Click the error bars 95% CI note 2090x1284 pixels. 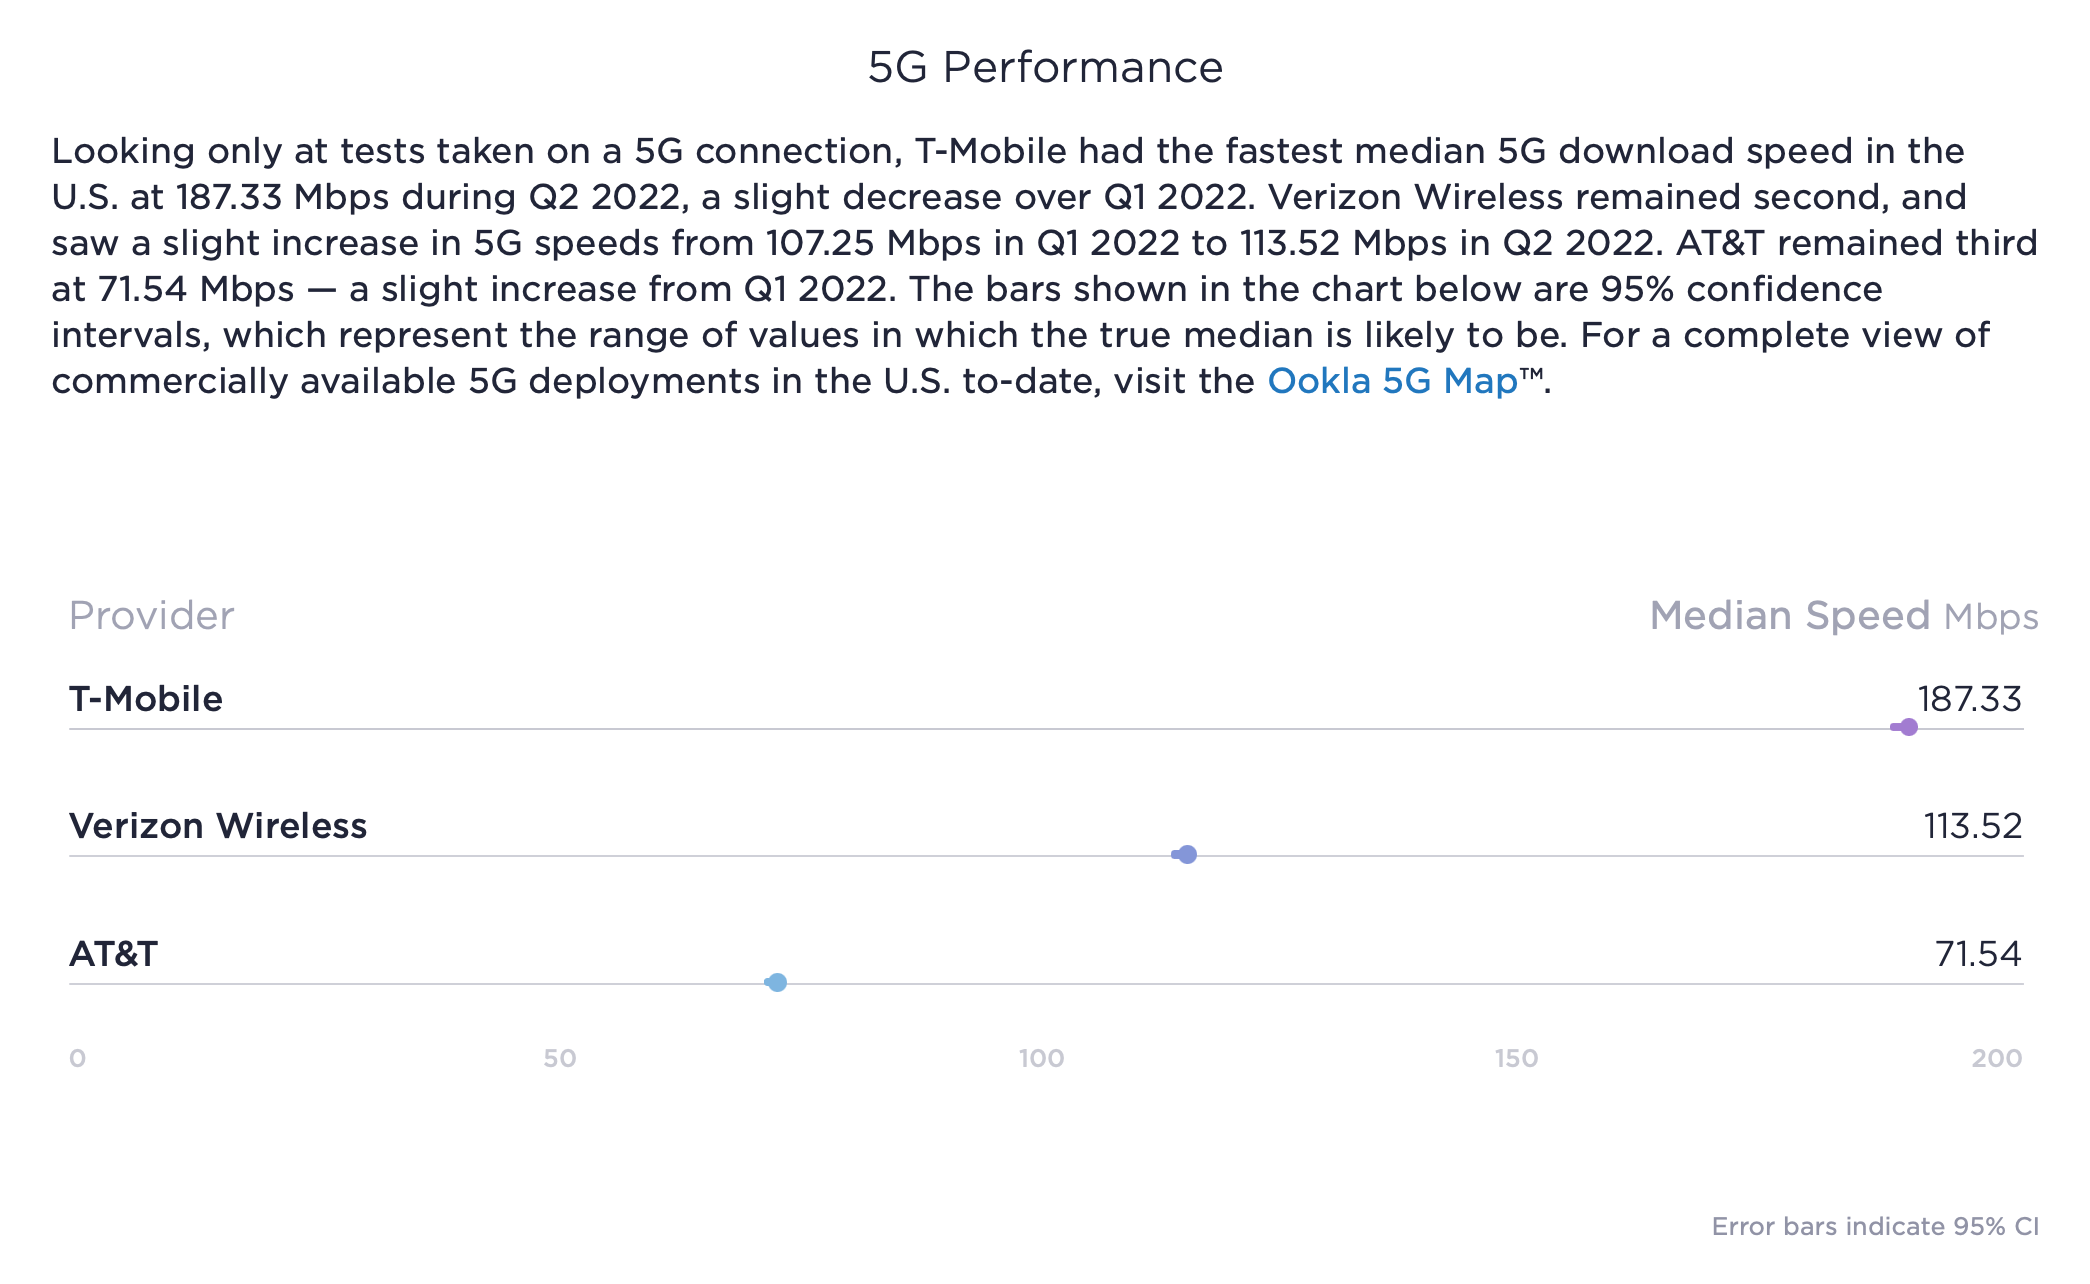(1874, 1227)
